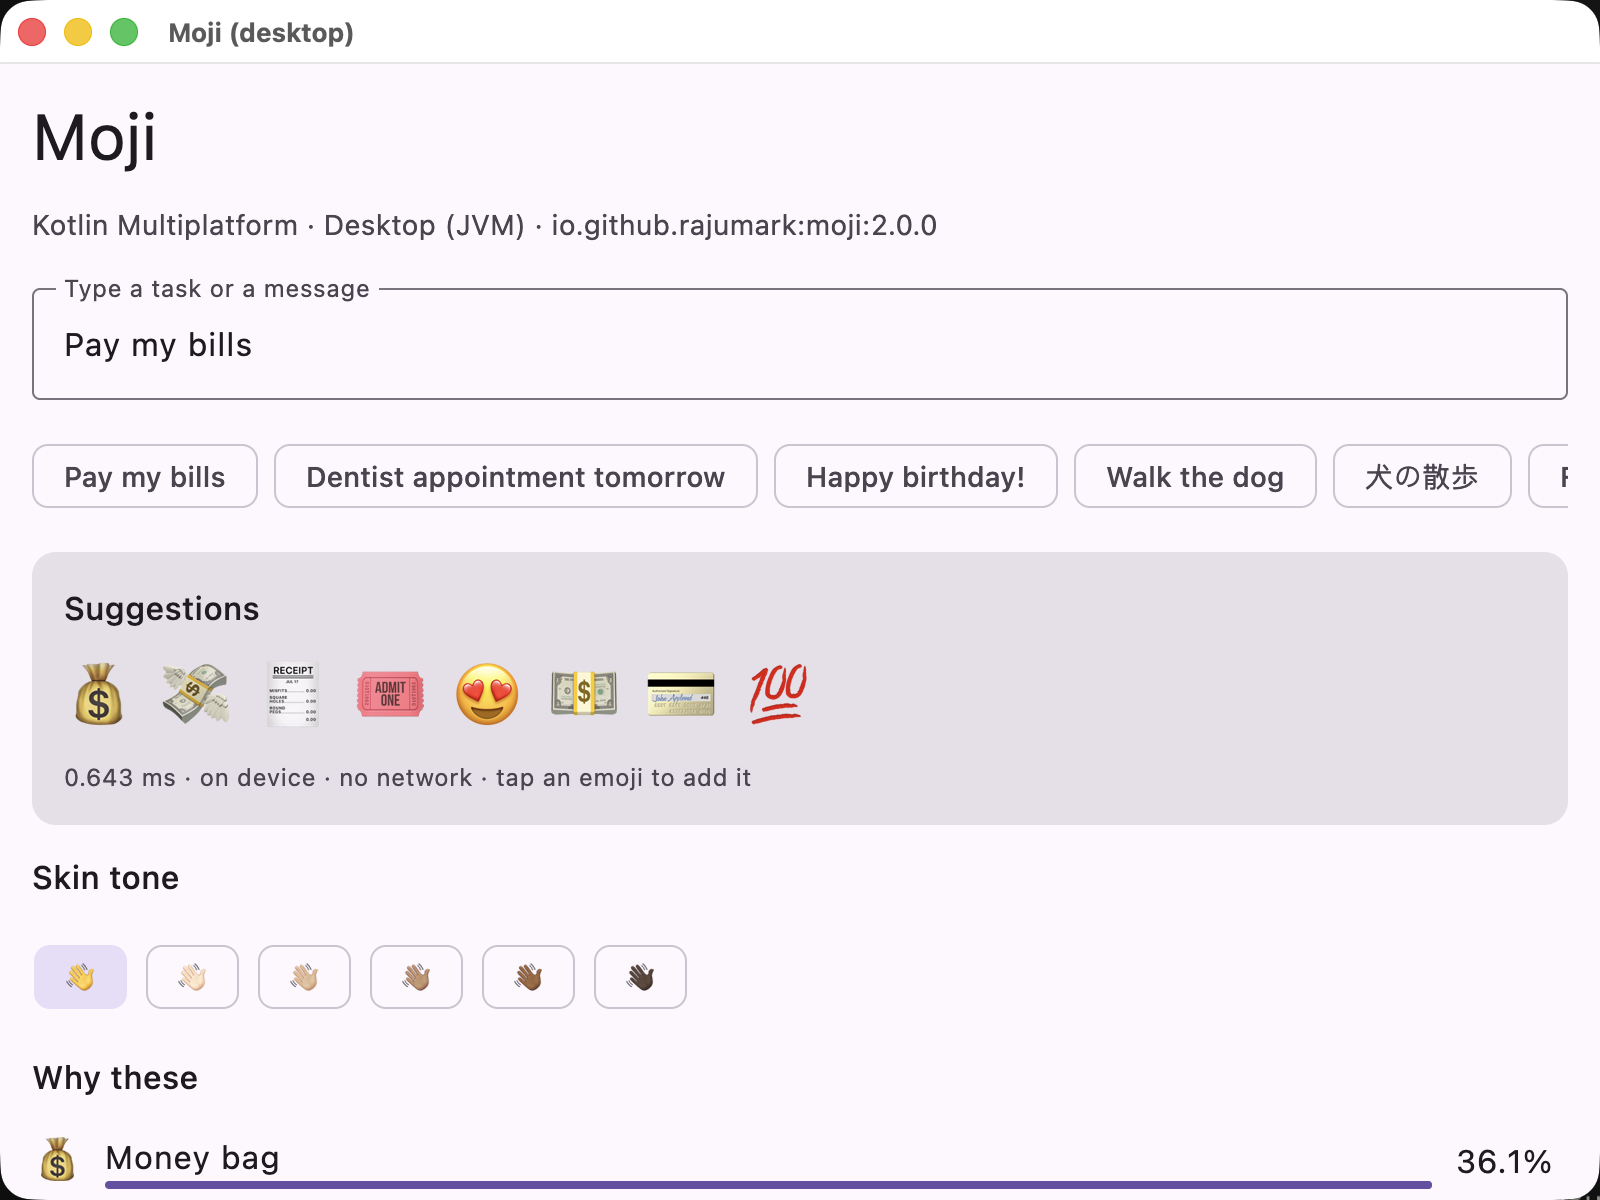The height and width of the screenshot is (1200, 1600).
Task: Click the Kotlin Multiplatform version subtitle
Action: click(484, 226)
